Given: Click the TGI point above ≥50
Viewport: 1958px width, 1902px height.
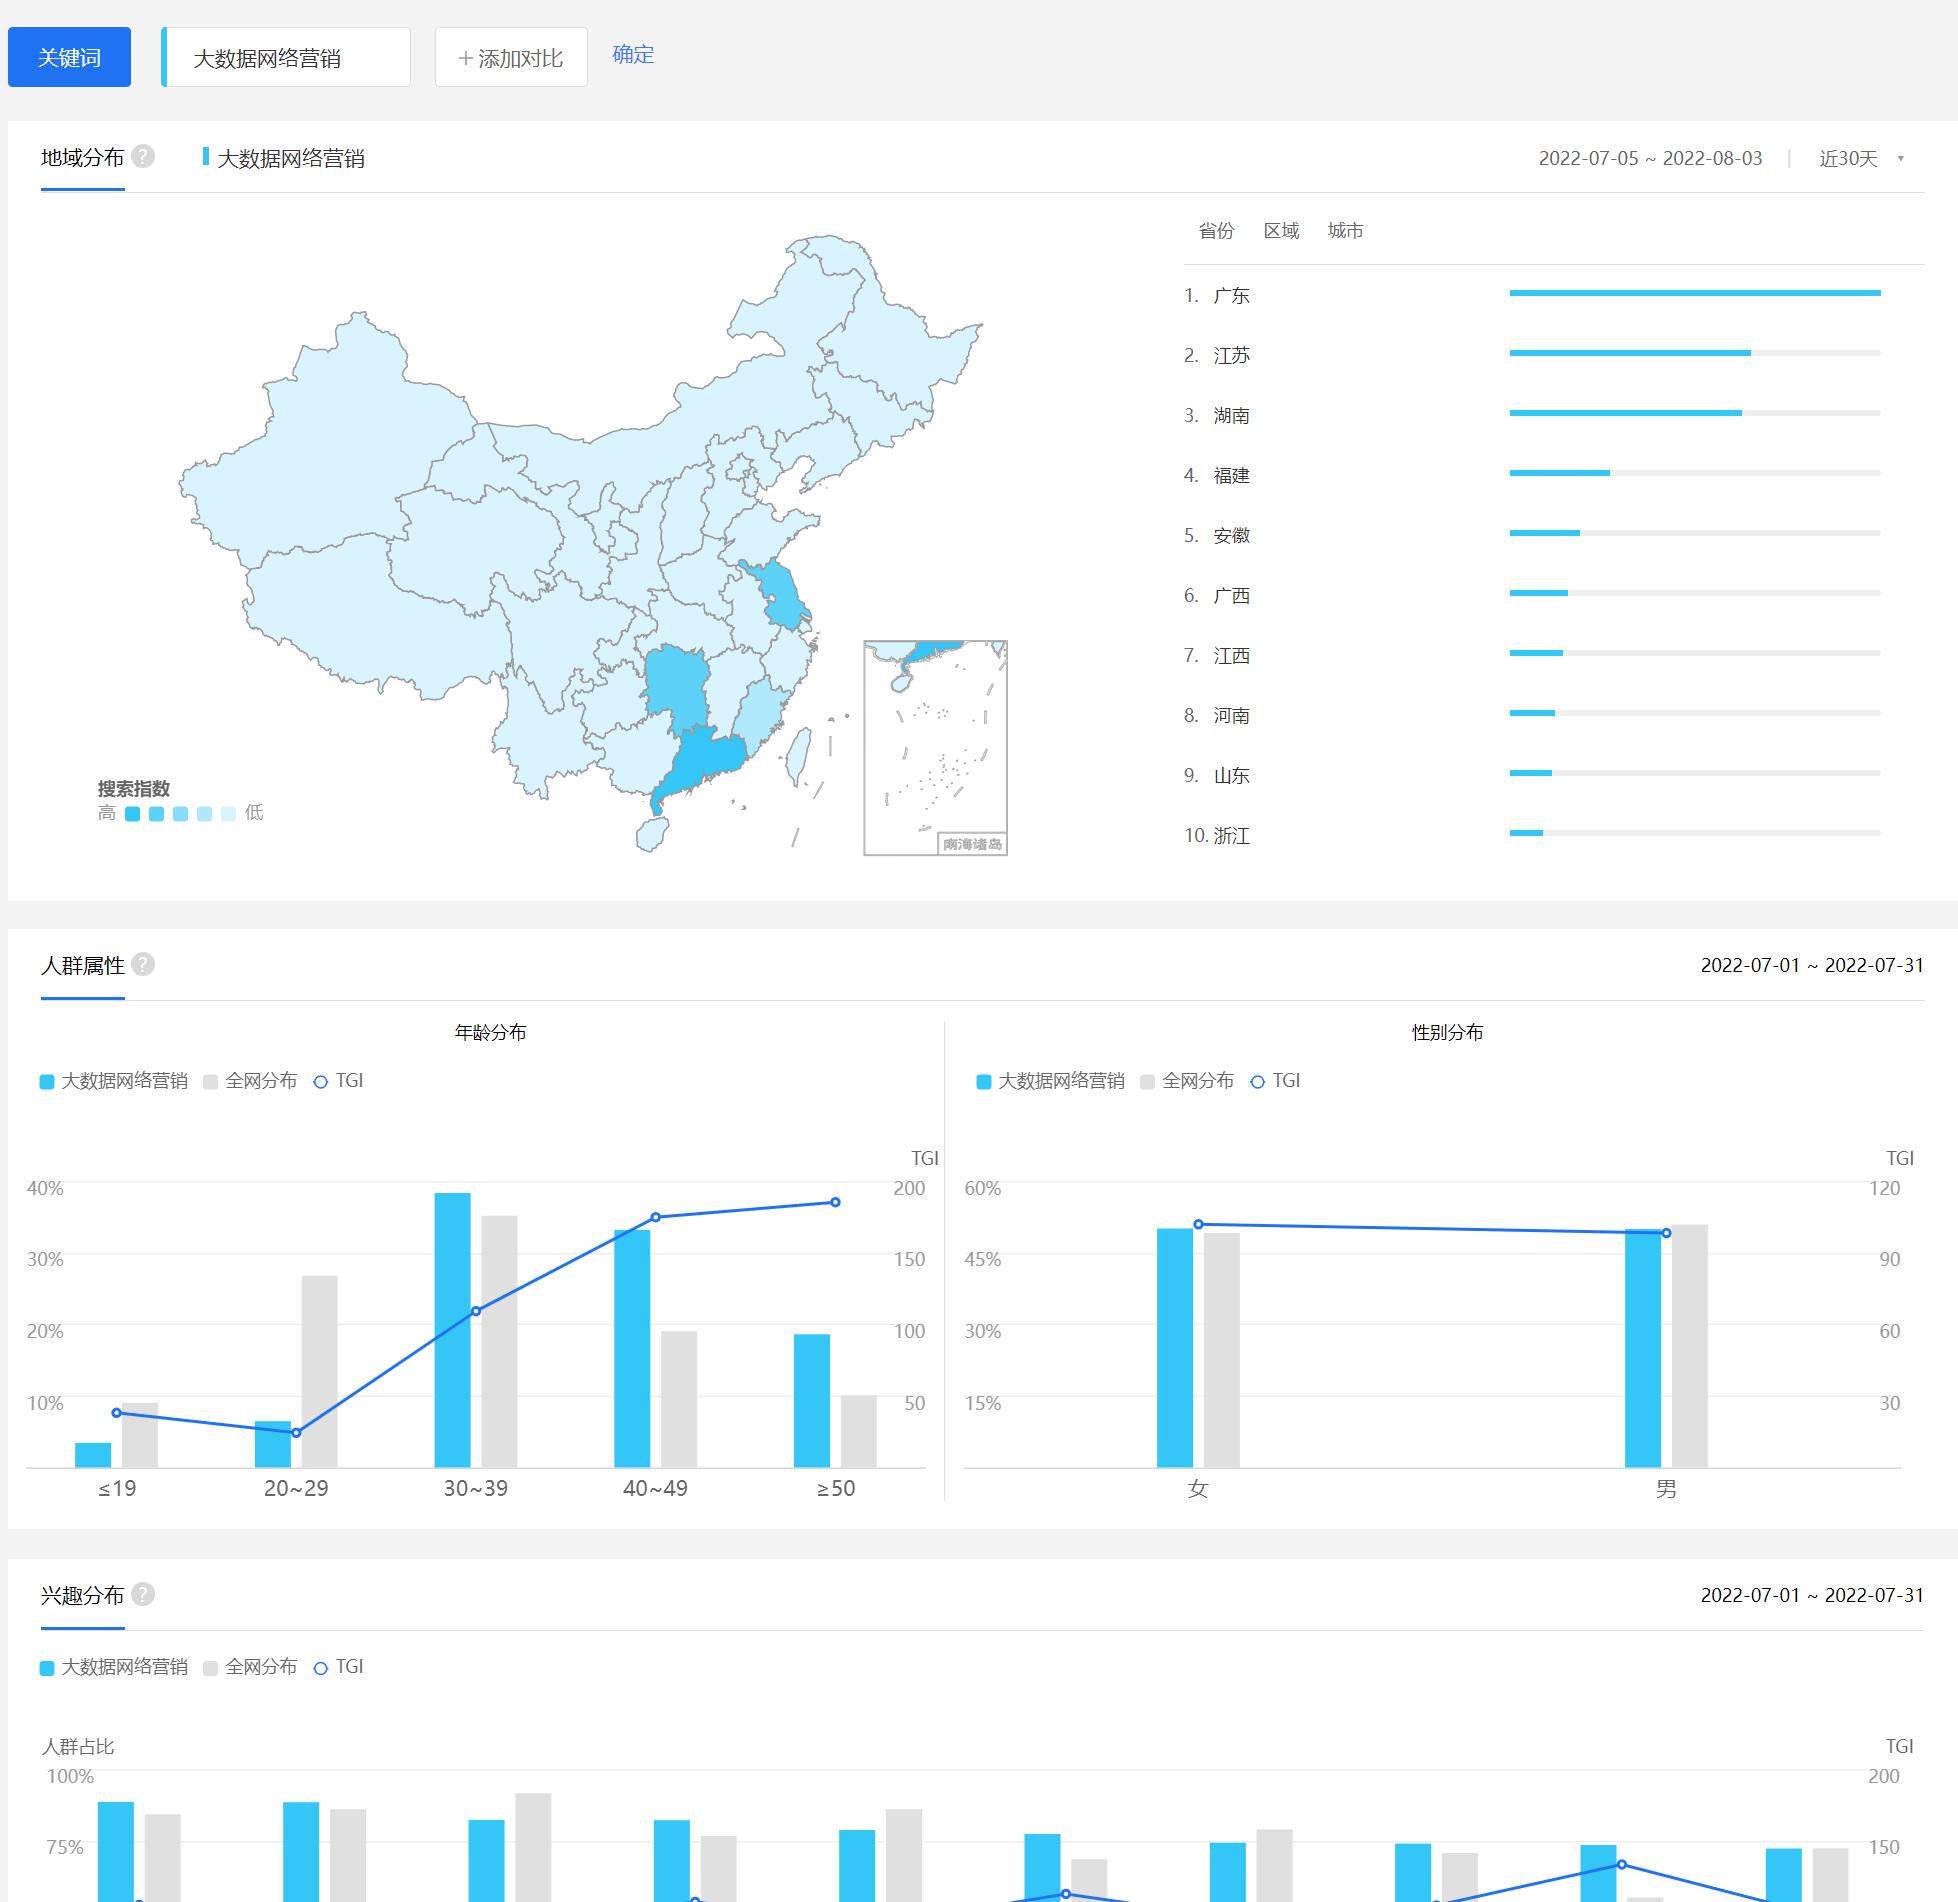Looking at the screenshot, I should [835, 1202].
